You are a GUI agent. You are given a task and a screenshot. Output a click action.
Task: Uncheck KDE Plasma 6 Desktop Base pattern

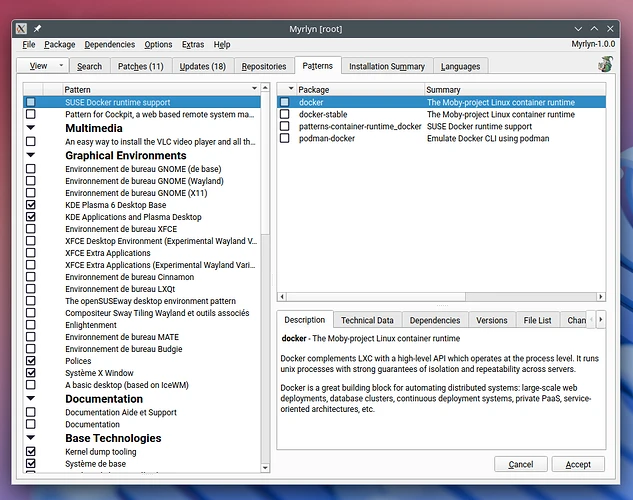click(x=31, y=205)
